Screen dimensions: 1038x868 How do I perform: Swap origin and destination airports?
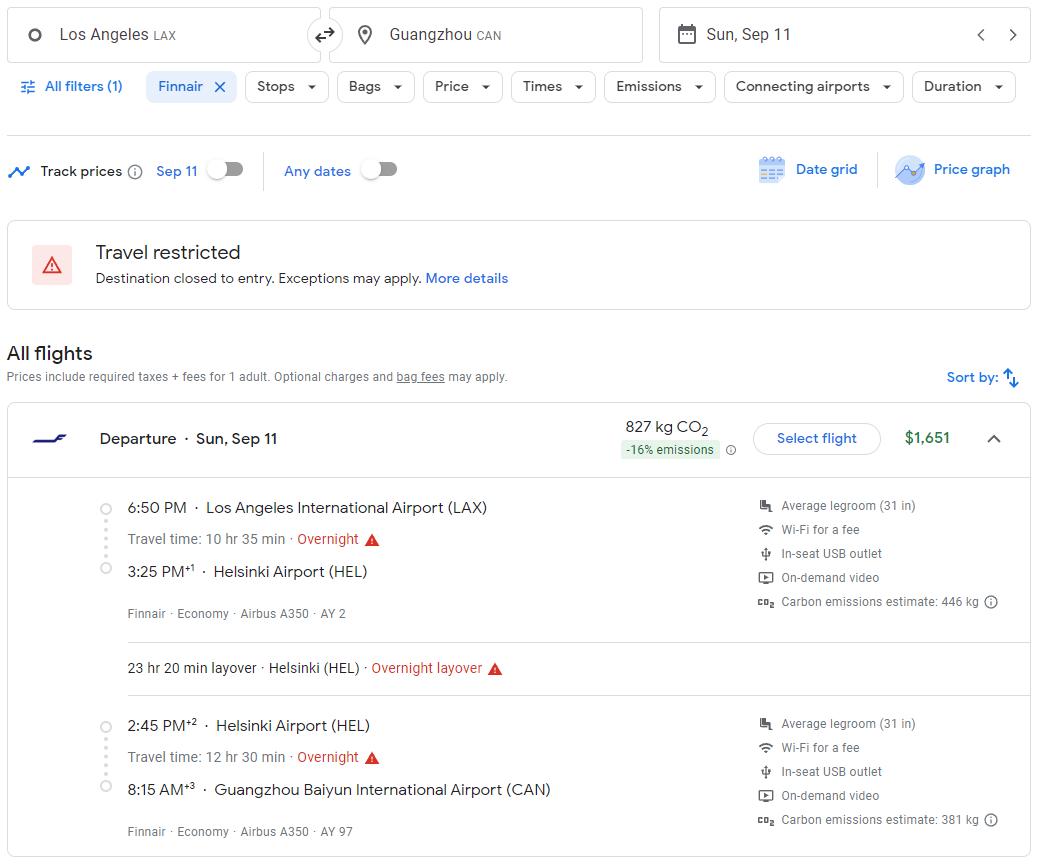pos(325,35)
